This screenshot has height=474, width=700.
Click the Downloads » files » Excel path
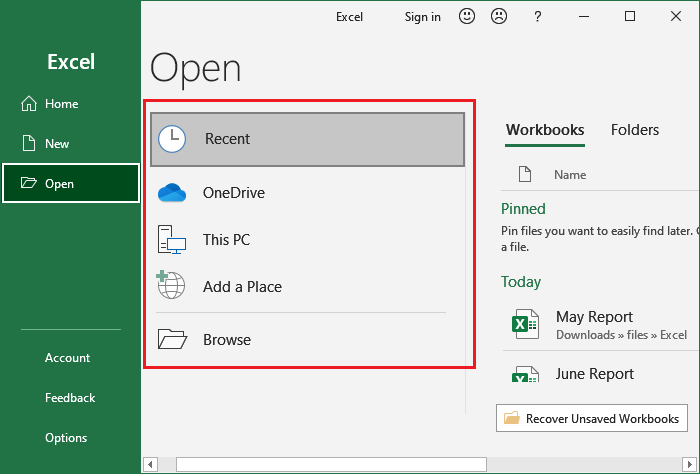(621, 335)
